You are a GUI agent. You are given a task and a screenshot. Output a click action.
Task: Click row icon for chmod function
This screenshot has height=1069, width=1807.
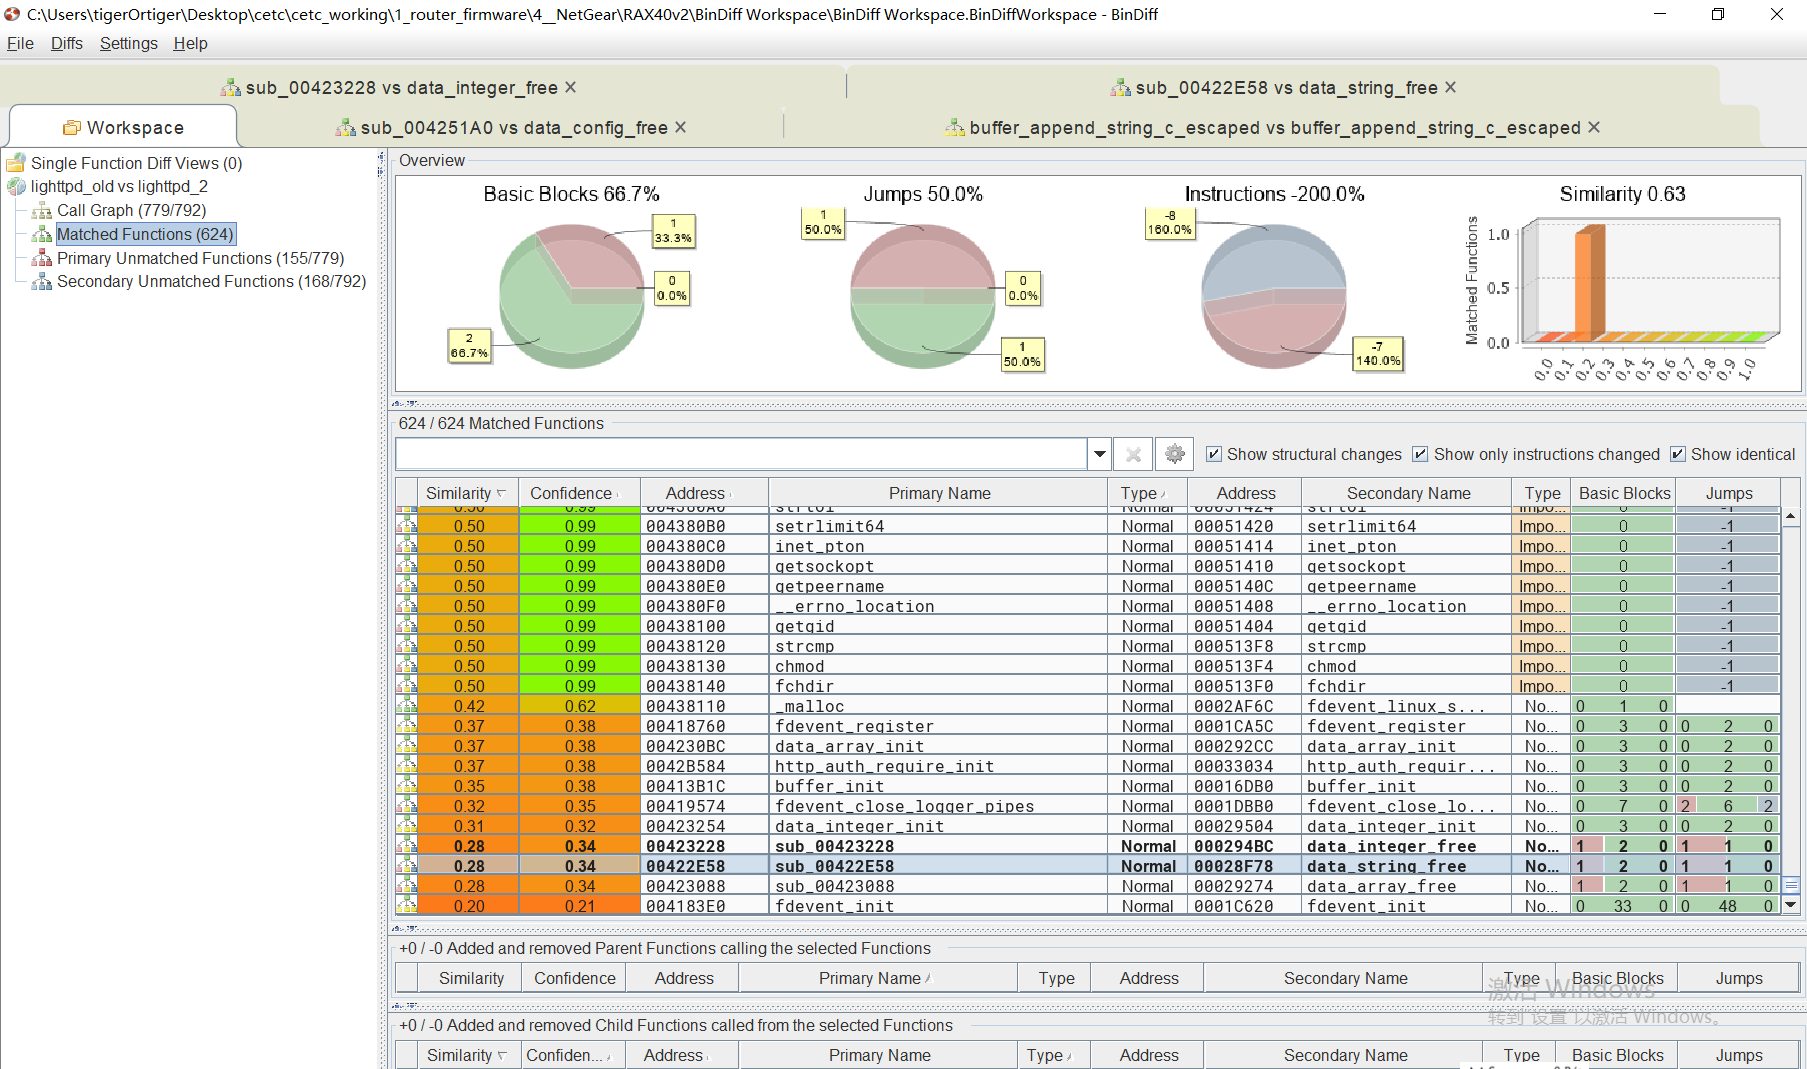pyautogui.click(x=407, y=666)
